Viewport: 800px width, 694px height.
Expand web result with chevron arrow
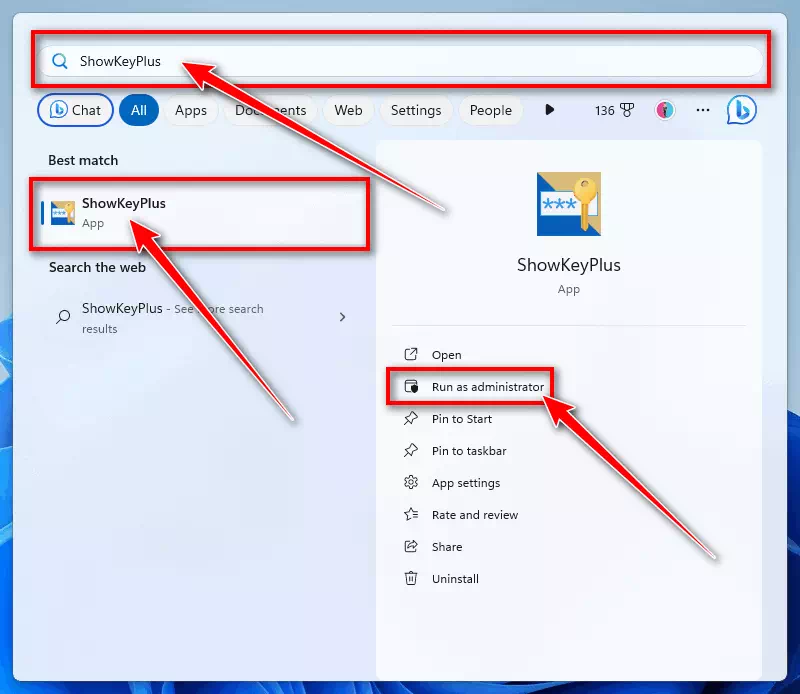pyautogui.click(x=342, y=317)
